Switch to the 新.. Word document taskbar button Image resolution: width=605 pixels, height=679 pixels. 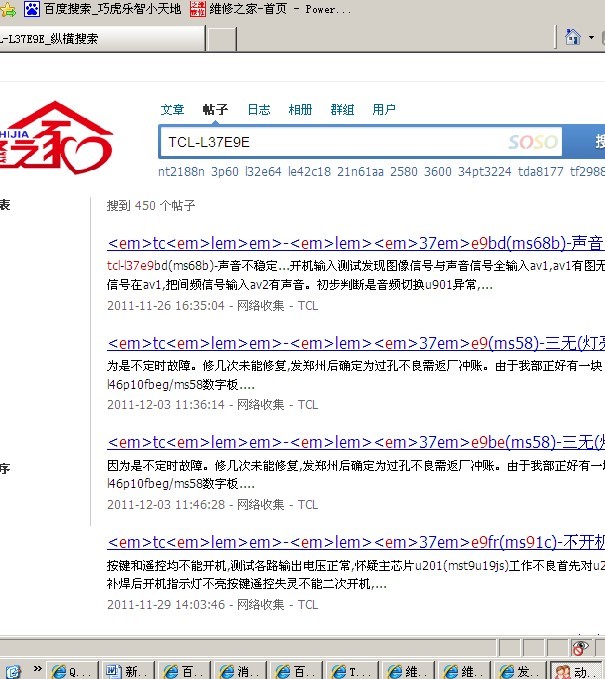click(x=129, y=671)
